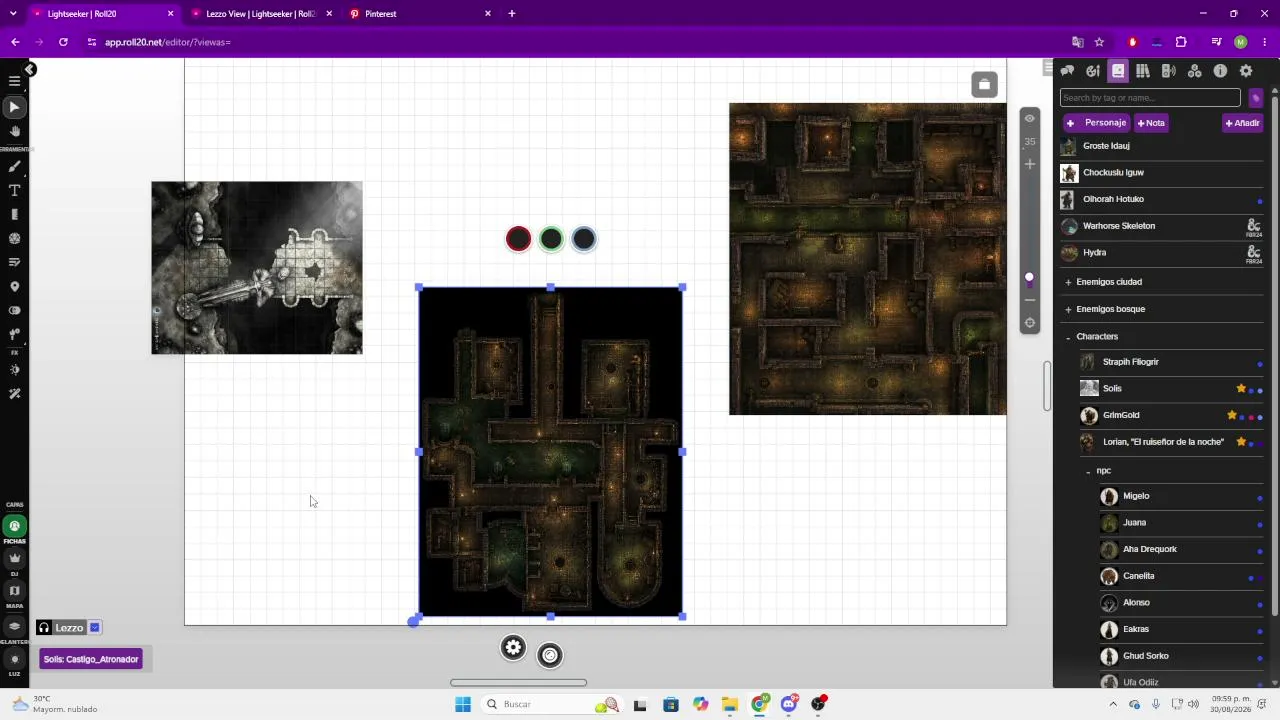This screenshot has height=720, width=1280.
Task: Add a new Personaje character
Action: 1097,123
